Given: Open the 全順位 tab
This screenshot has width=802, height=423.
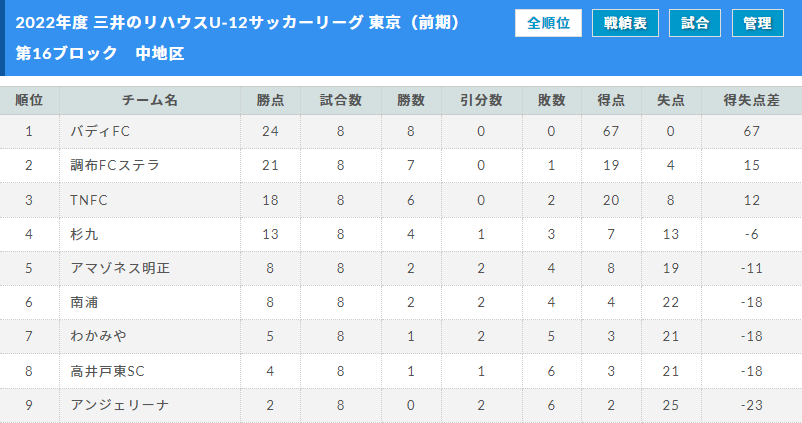Looking at the screenshot, I should click(548, 23).
